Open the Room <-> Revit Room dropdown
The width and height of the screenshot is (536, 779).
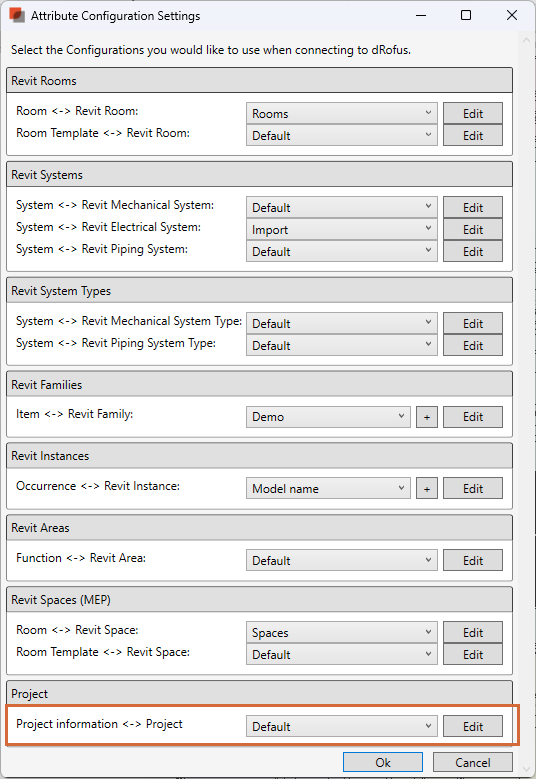pos(342,113)
